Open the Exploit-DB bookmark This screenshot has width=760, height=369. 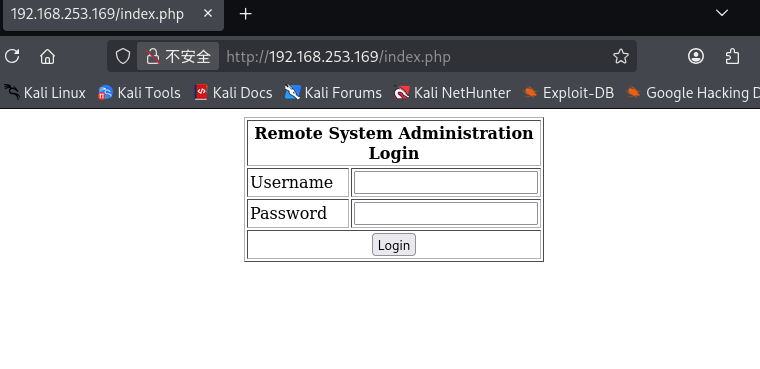pos(569,93)
